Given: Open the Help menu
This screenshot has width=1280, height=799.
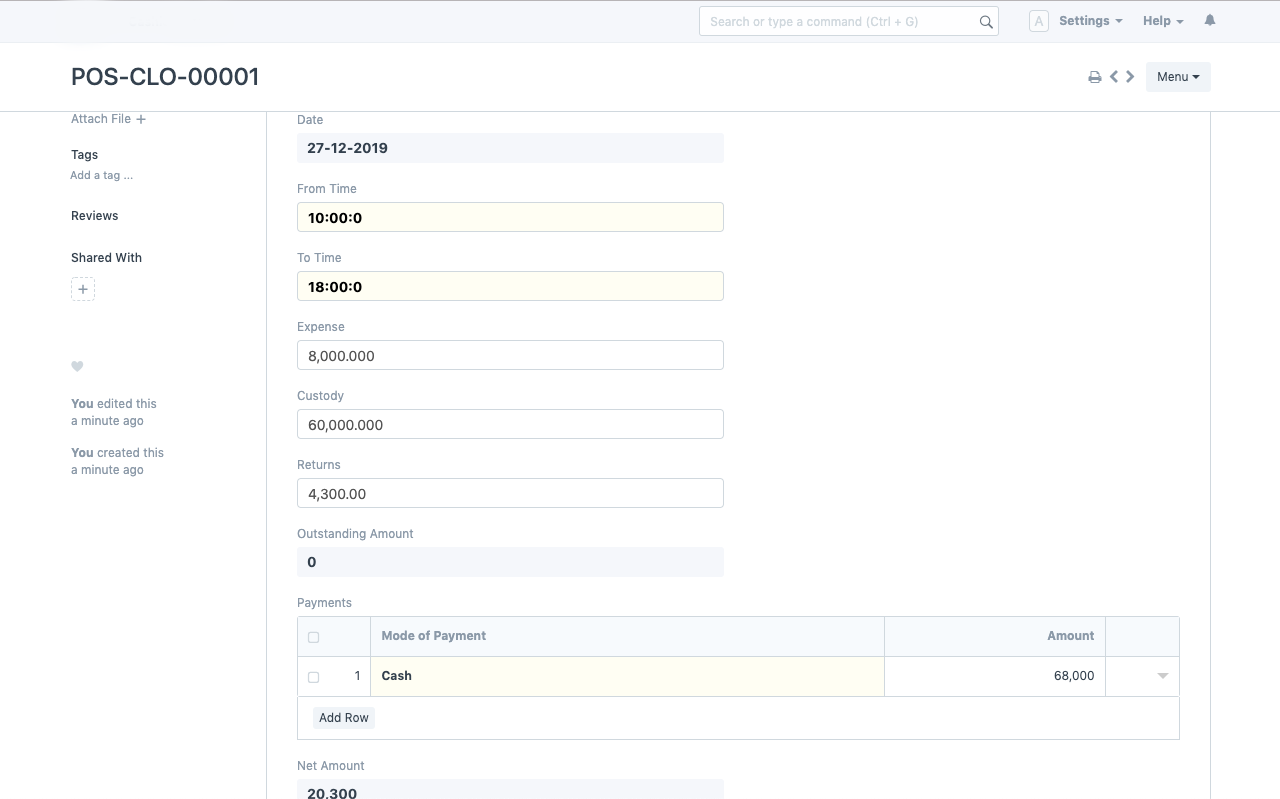Looking at the screenshot, I should [x=1162, y=21].
